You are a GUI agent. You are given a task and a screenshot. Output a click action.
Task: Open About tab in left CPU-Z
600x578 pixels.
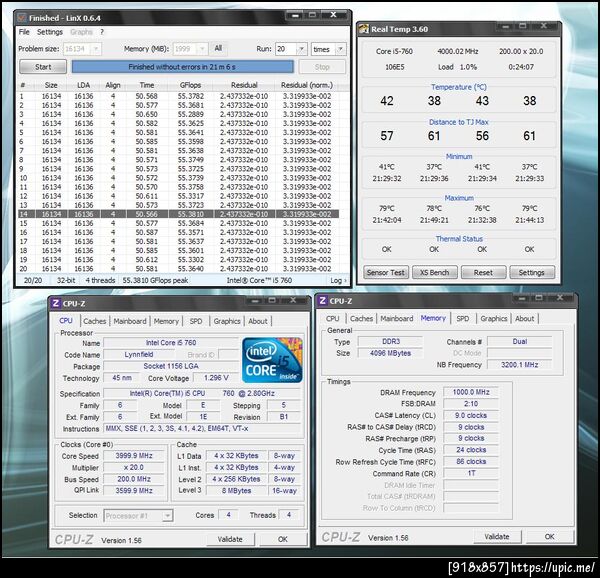pyautogui.click(x=258, y=321)
